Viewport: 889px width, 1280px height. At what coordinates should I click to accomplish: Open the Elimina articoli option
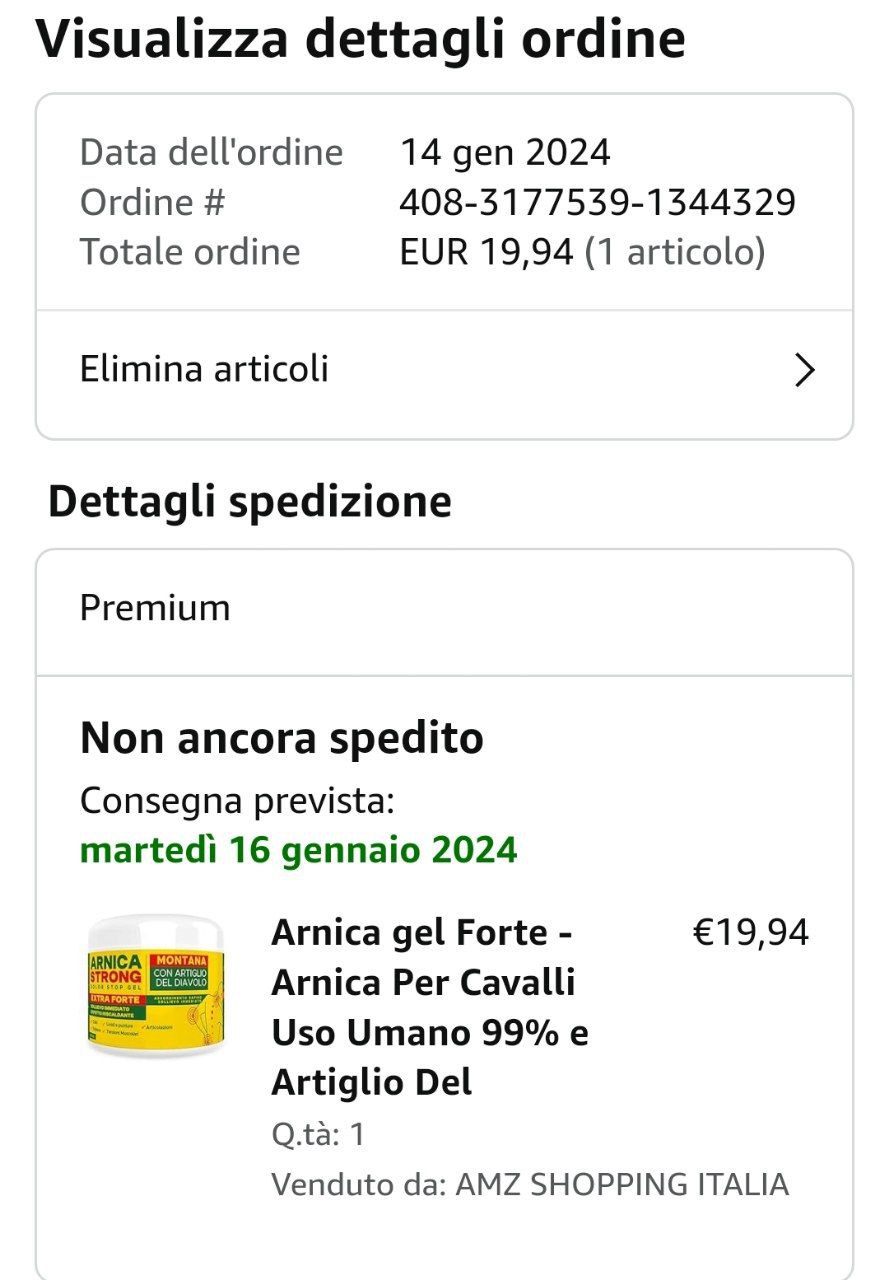click(x=204, y=369)
